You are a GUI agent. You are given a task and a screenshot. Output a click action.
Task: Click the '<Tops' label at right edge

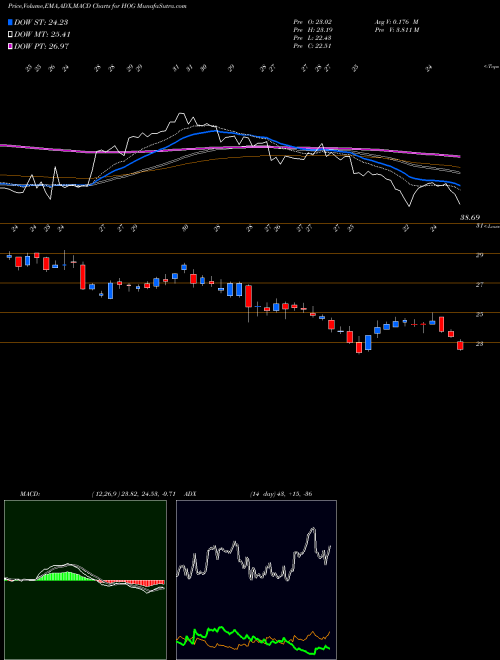point(491,67)
